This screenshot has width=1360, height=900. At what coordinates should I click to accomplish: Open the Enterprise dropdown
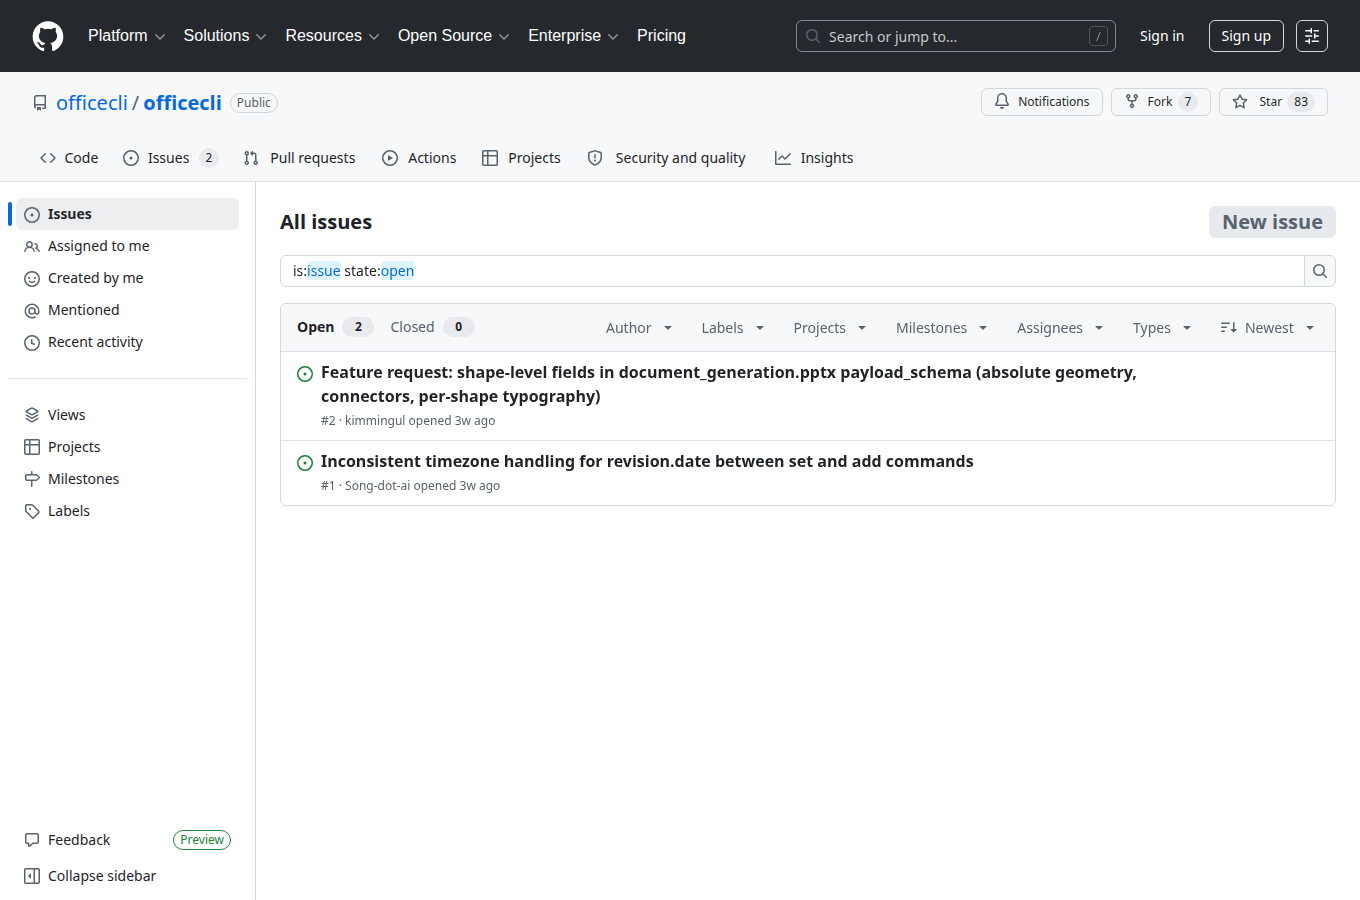pyautogui.click(x=573, y=36)
